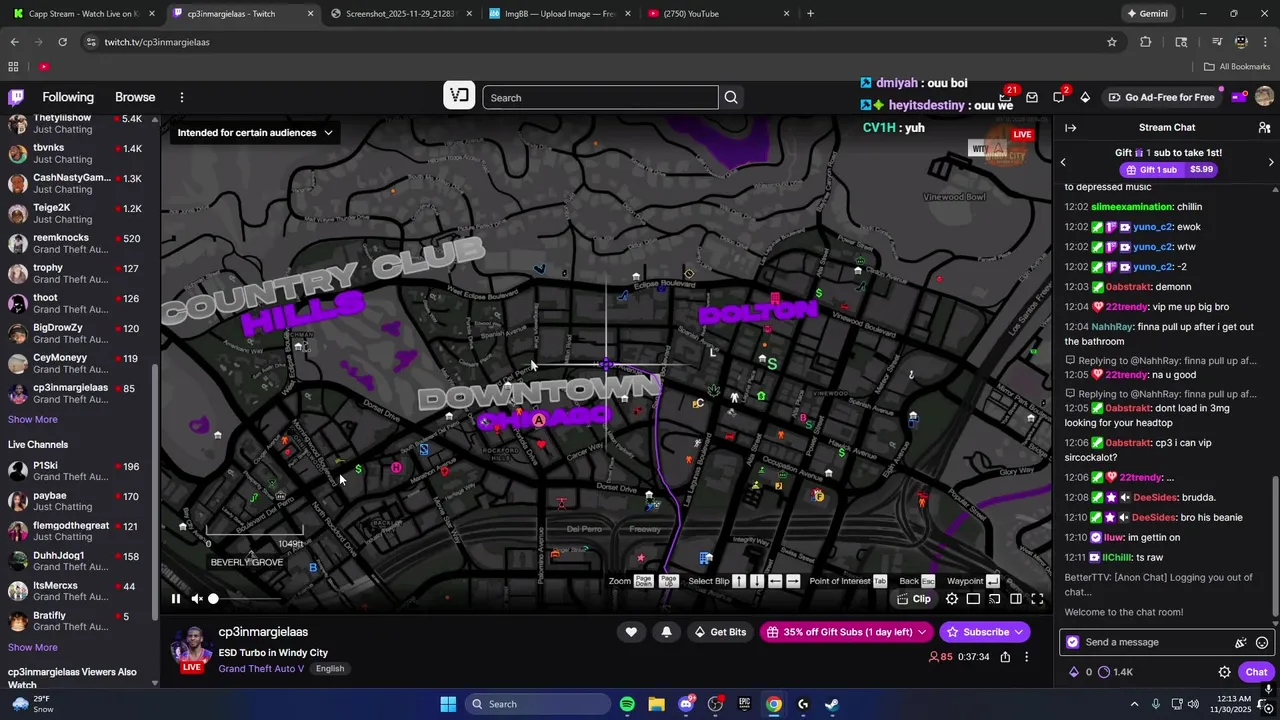Bookmark this page with the star
1280x720 pixels.
click(x=1112, y=42)
